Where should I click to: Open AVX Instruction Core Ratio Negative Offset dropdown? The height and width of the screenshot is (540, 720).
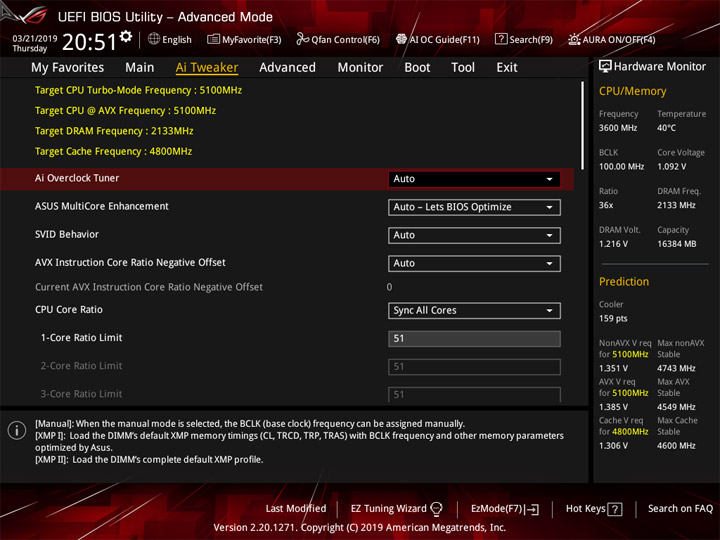[474, 264]
